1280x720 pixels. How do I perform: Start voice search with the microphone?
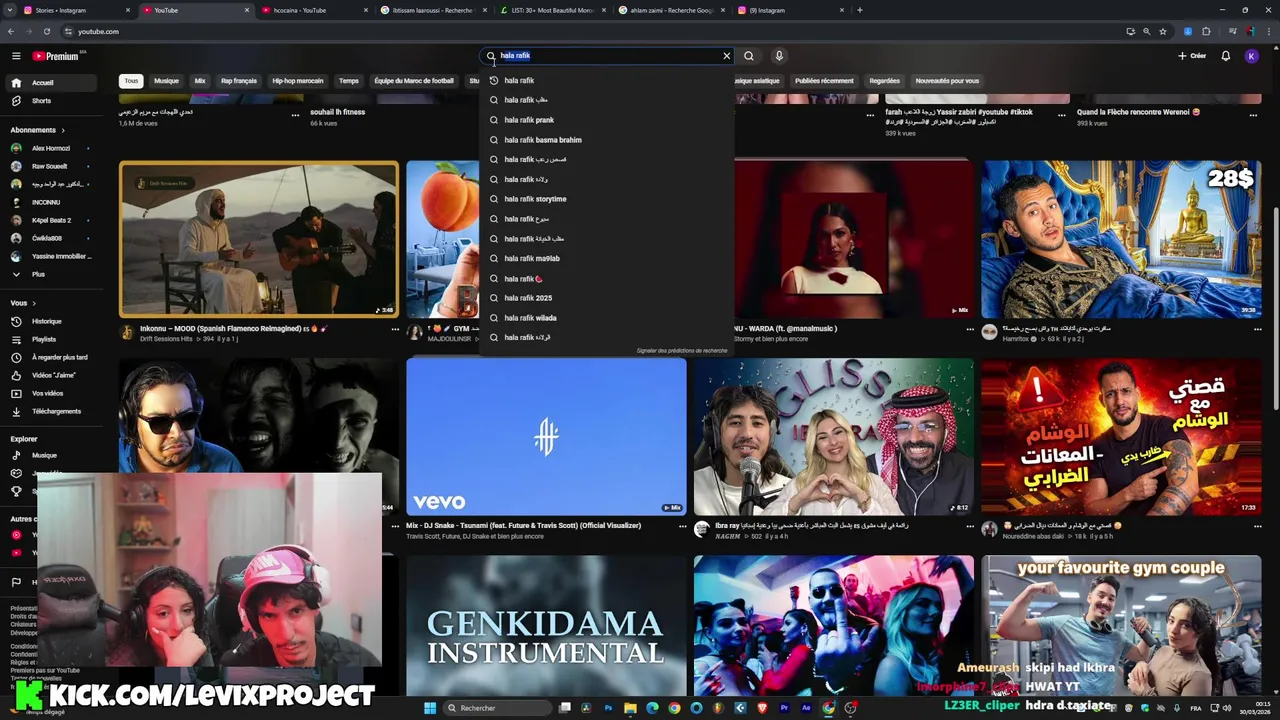(x=779, y=56)
